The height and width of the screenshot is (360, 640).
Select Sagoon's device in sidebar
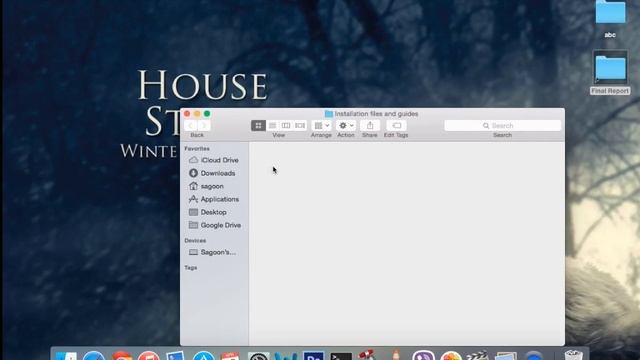pyautogui.click(x=214, y=252)
